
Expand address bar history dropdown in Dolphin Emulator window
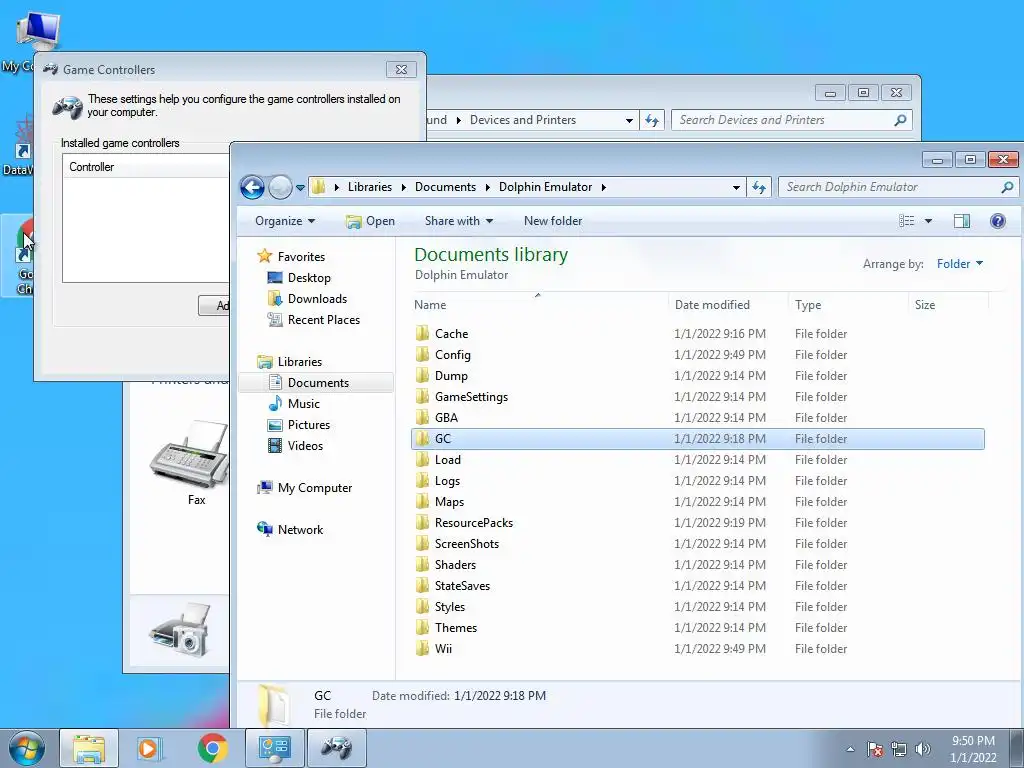pos(736,187)
